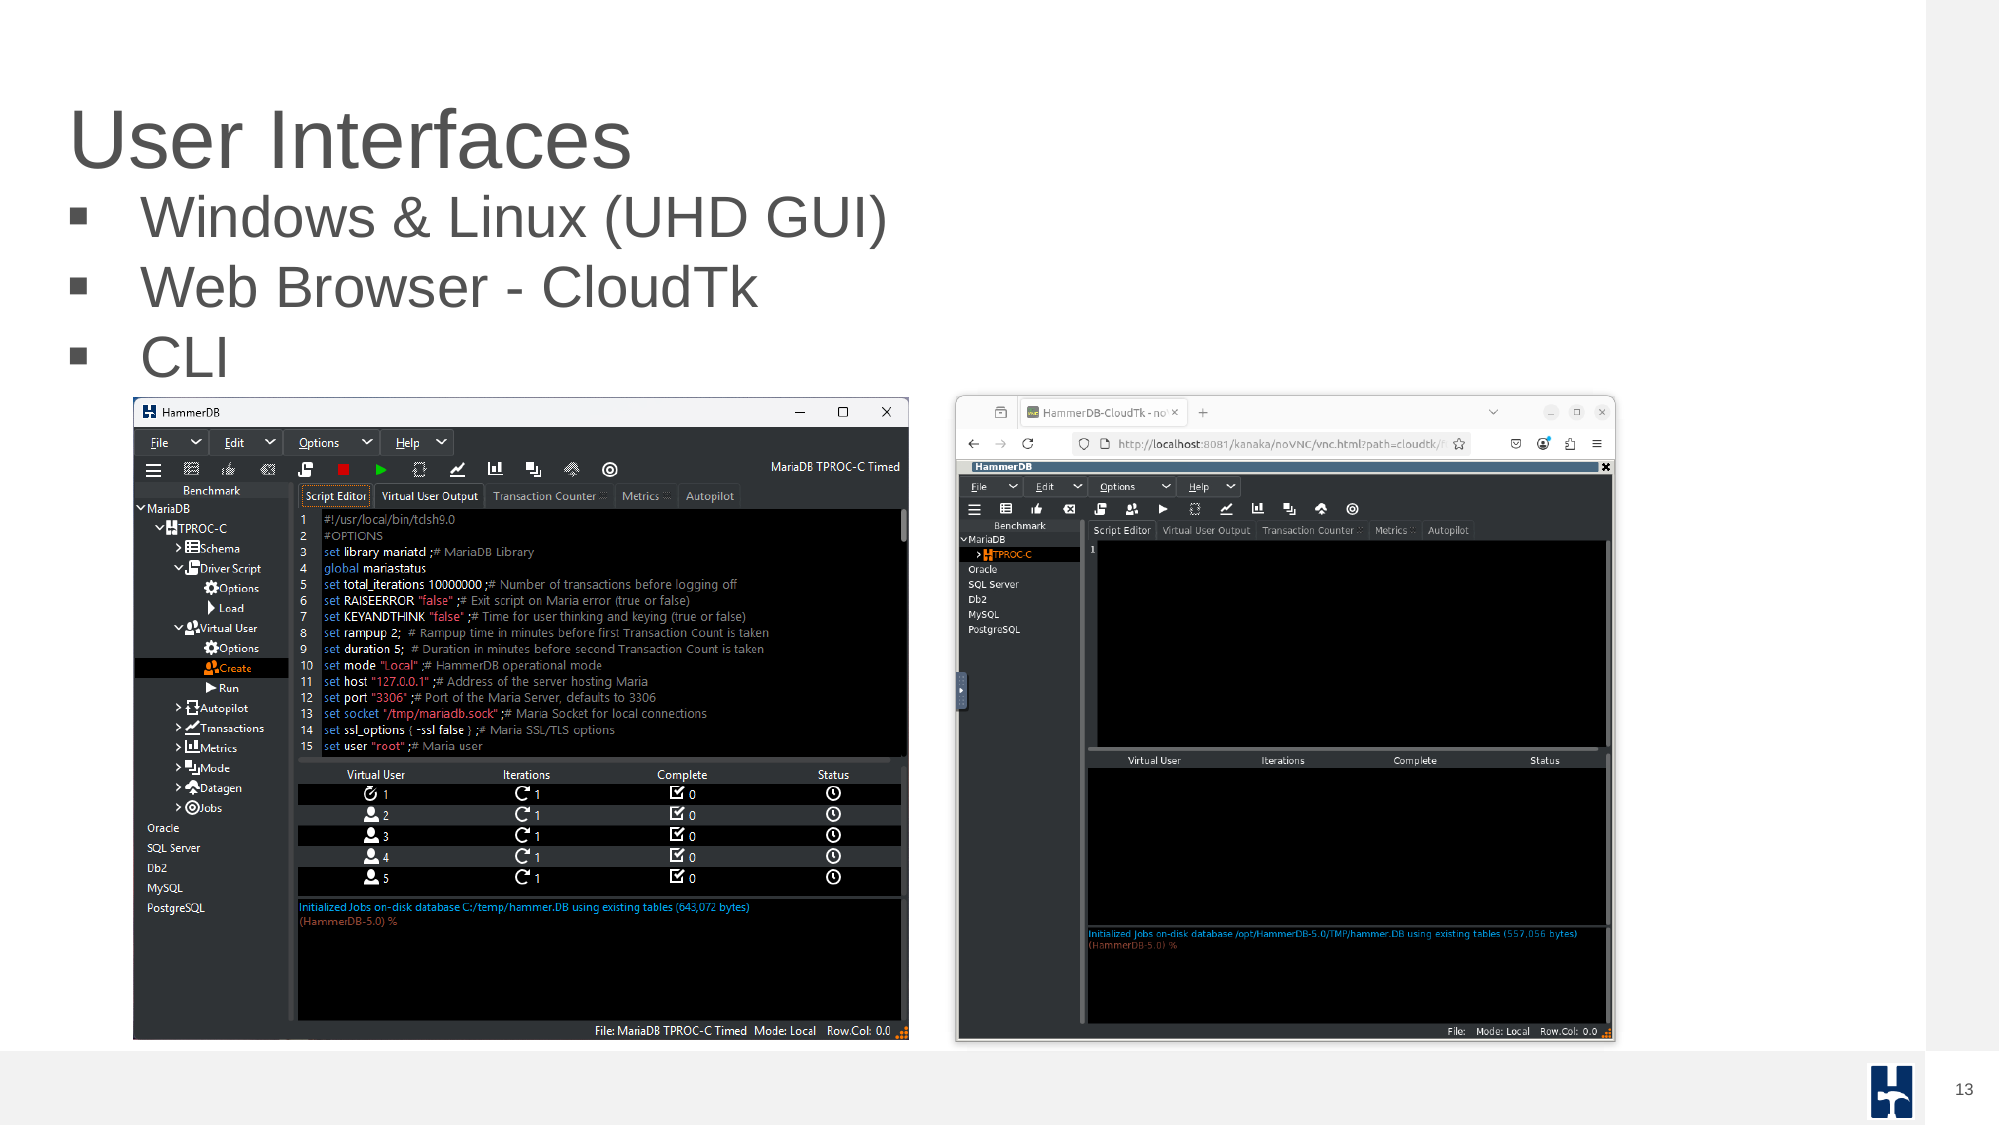Click the green run arrow in the desktop toolbar
The image size is (2000, 1125).
pyautogui.click(x=381, y=469)
